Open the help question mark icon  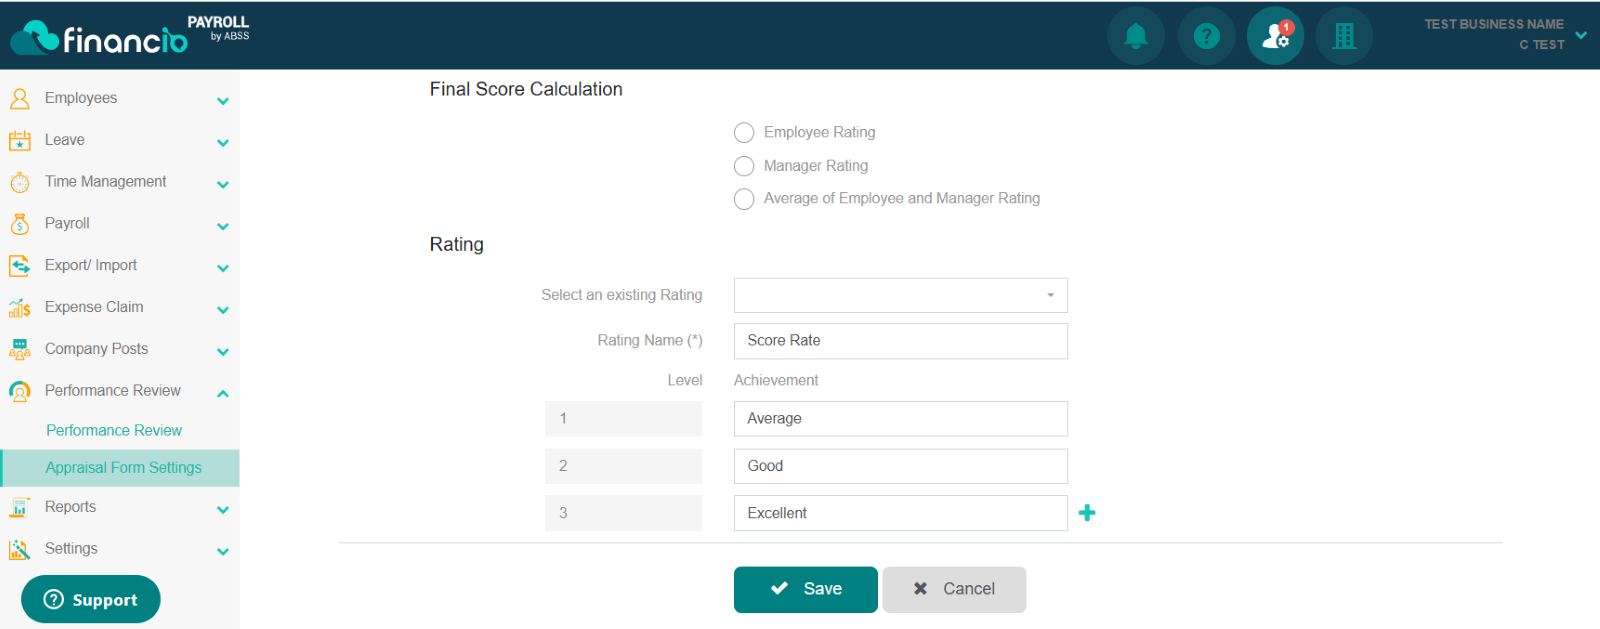[1206, 36]
